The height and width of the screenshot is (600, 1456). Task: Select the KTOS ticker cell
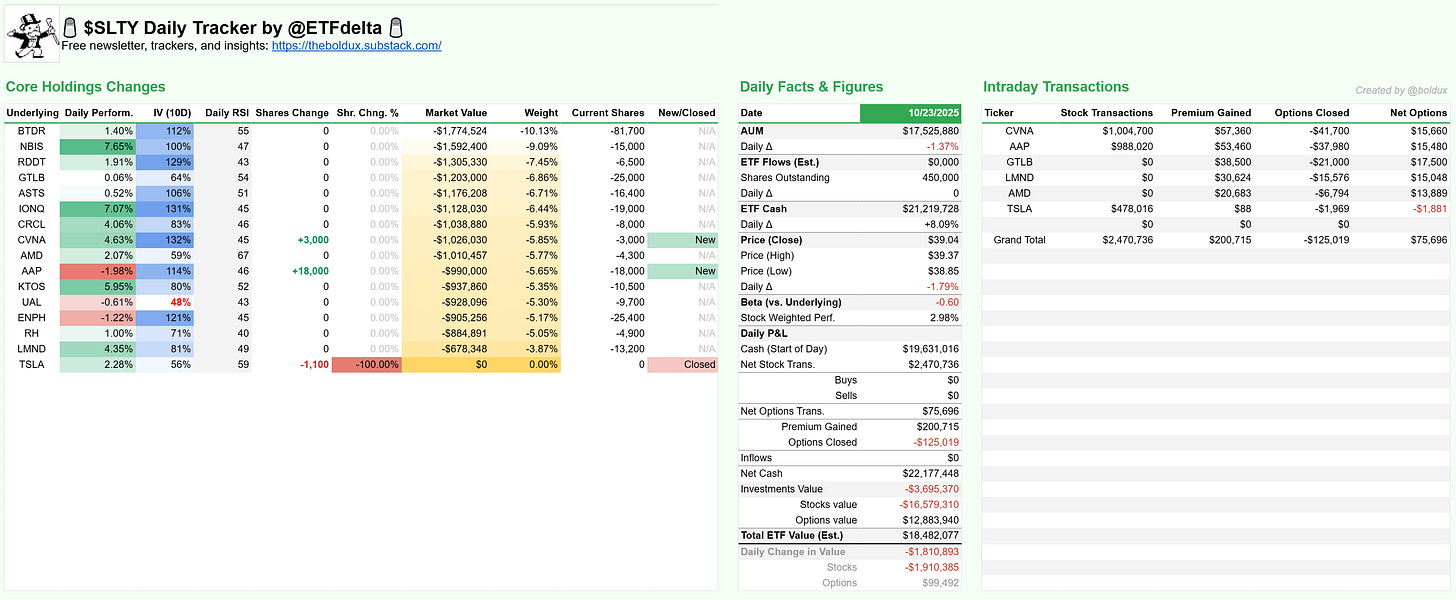pyautogui.click(x=32, y=286)
